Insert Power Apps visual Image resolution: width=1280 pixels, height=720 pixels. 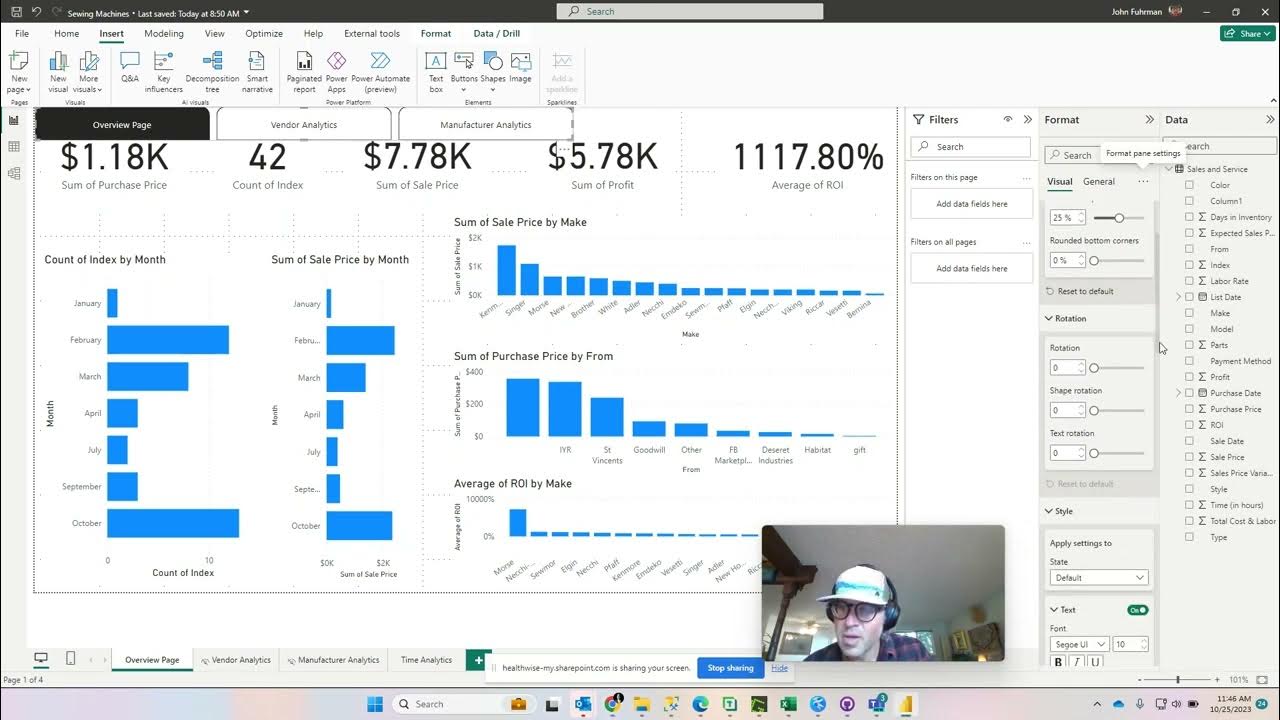[337, 71]
